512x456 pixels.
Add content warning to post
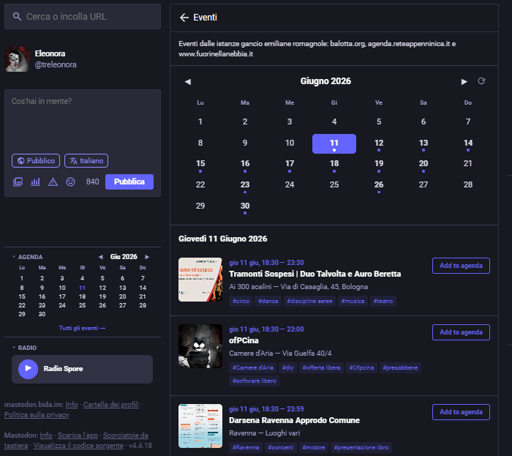click(53, 182)
